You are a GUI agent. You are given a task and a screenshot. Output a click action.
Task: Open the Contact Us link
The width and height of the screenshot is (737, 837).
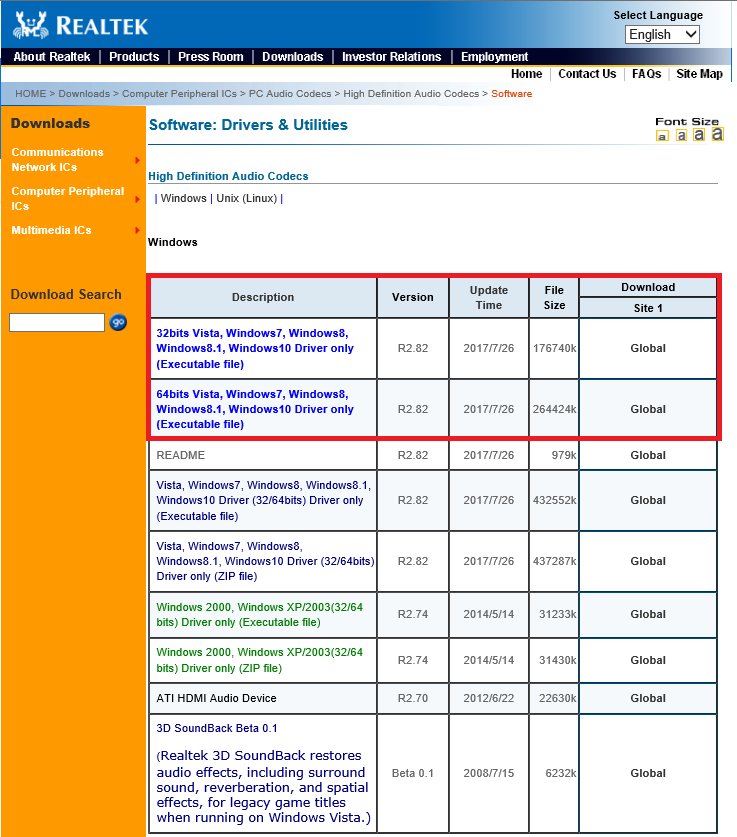(587, 74)
